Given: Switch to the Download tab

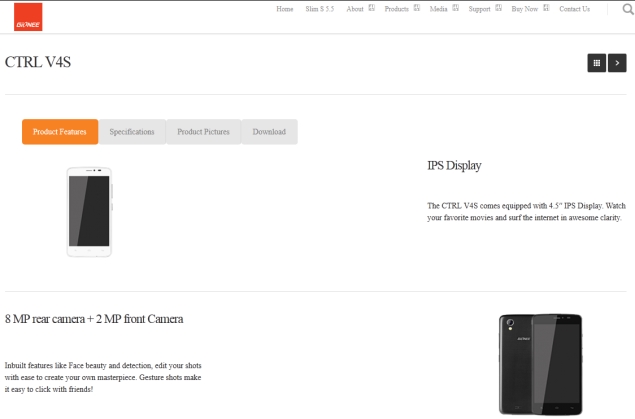Looking at the screenshot, I should point(269,132).
